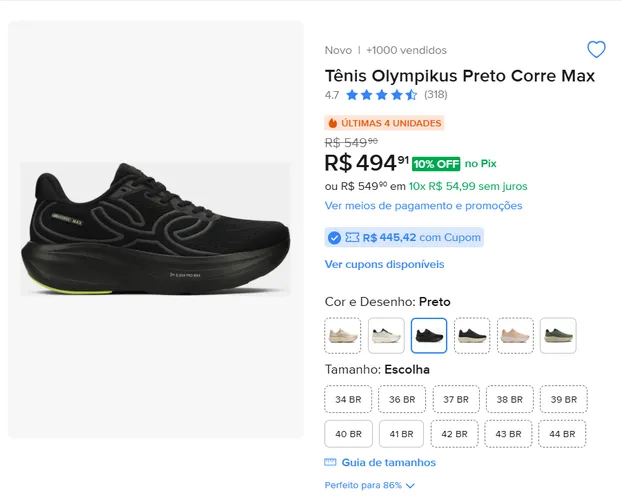The height and width of the screenshot is (500, 622).
Task: Click the coupon ticket icon
Action: pyautogui.click(x=352, y=237)
